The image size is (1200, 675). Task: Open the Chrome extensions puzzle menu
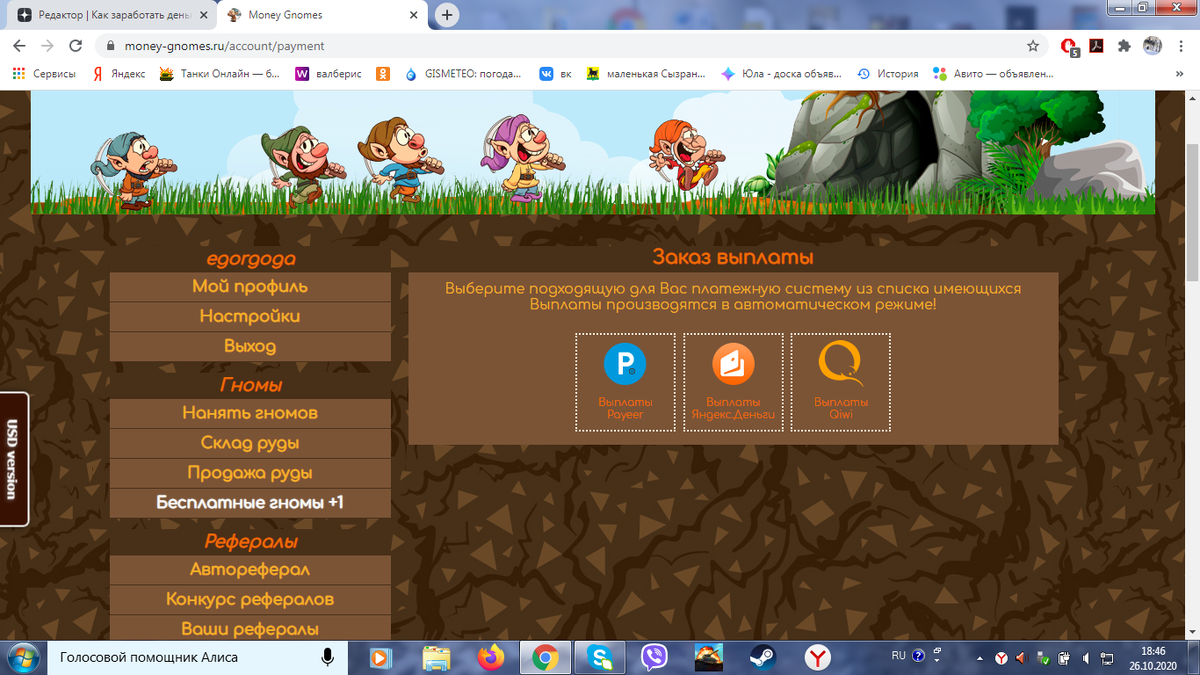click(x=1124, y=46)
